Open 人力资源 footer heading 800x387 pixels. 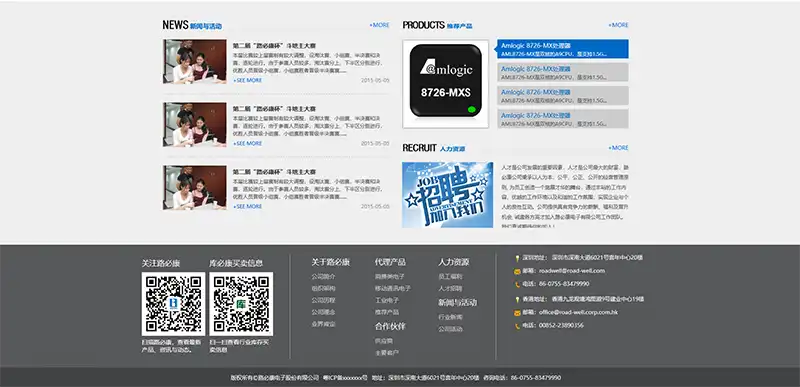453,262
